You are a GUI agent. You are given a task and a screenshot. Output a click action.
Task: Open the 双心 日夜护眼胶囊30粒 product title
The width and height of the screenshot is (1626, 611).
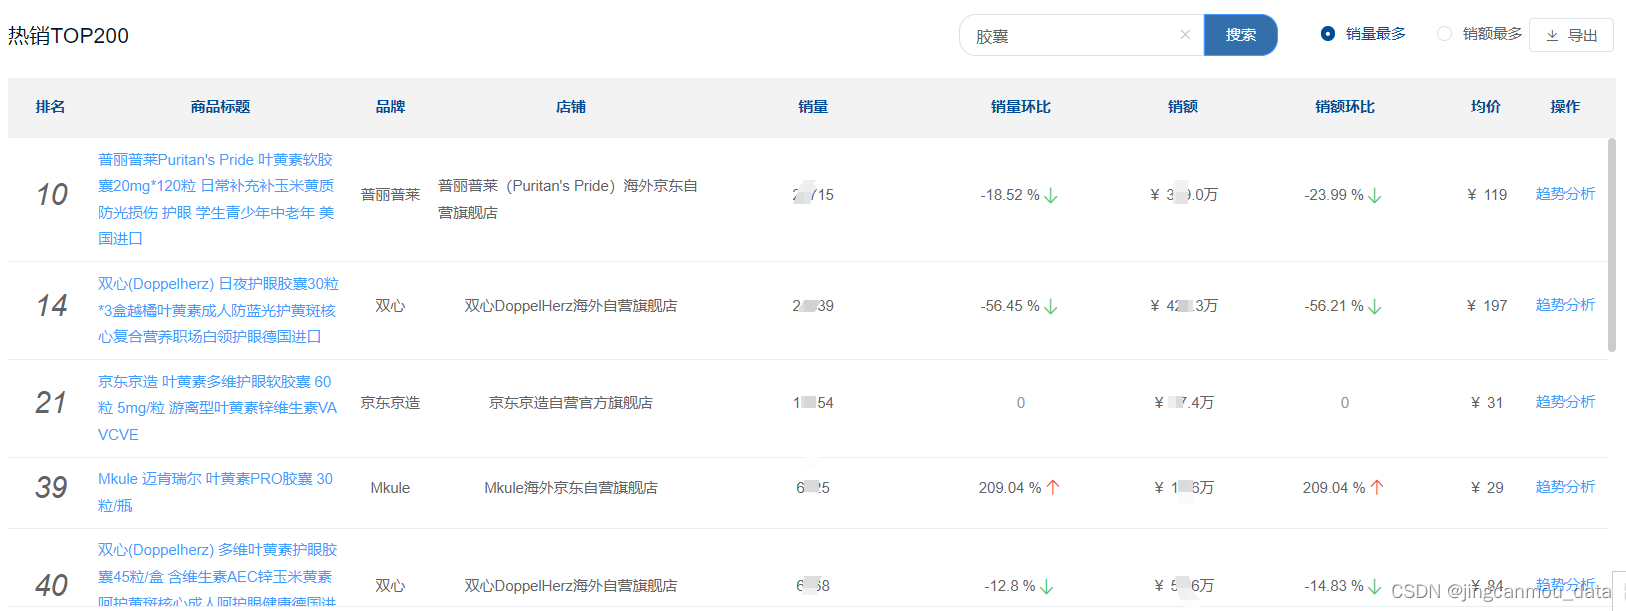[218, 310]
